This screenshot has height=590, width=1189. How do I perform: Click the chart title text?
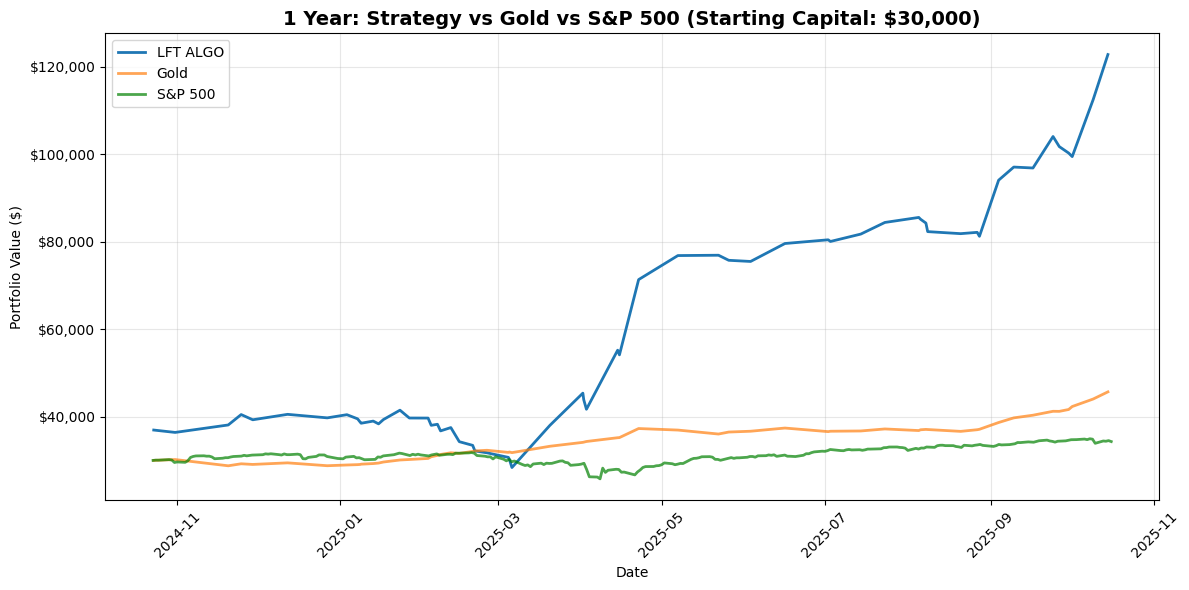click(x=631, y=19)
